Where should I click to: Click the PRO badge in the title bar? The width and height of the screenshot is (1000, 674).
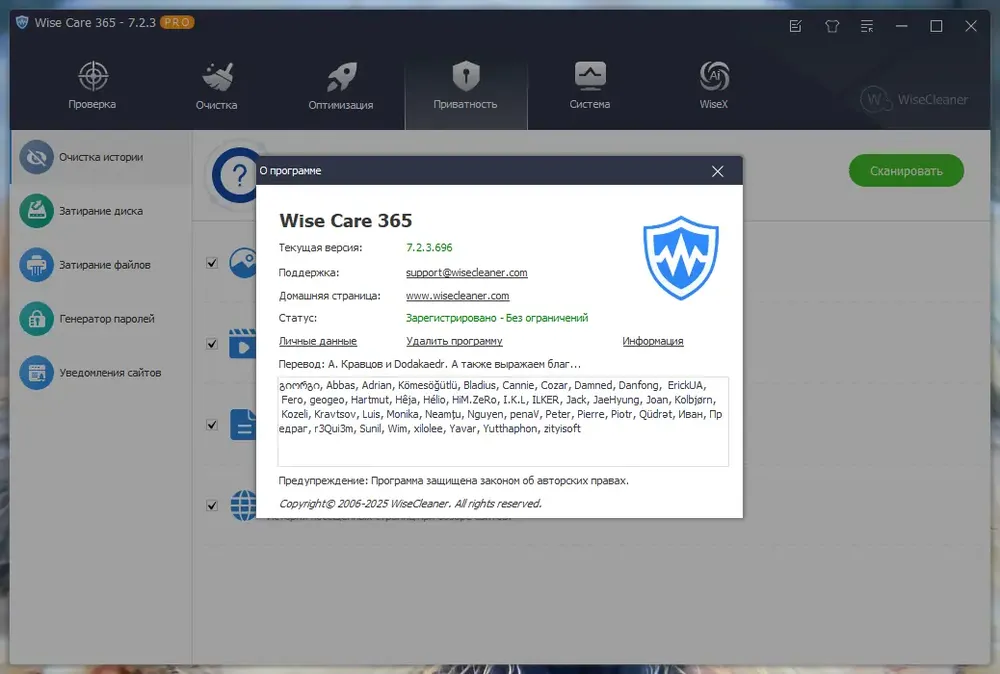point(177,22)
